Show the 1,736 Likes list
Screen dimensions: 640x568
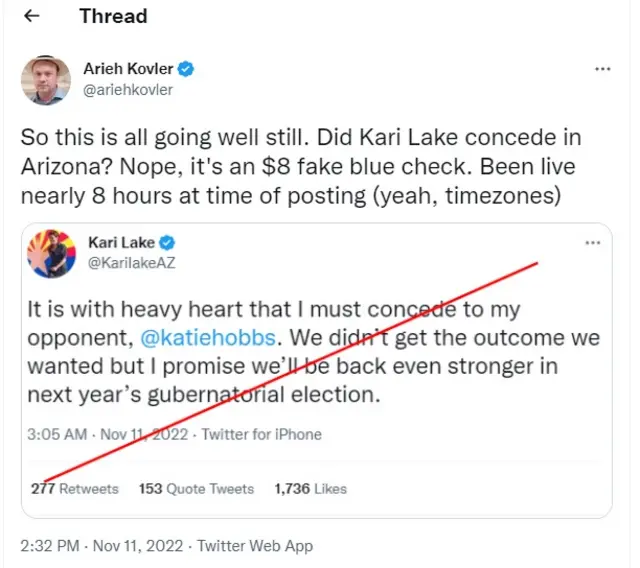click(x=309, y=489)
